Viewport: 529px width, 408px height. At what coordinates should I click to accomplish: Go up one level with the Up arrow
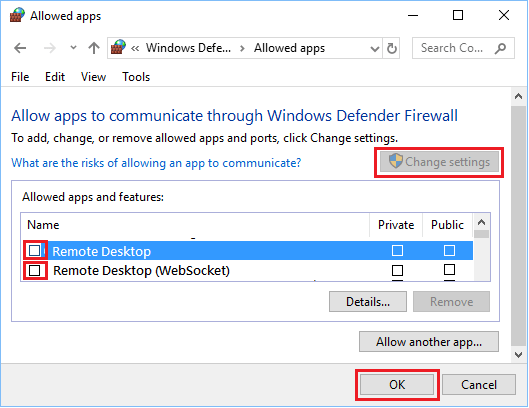[94, 48]
